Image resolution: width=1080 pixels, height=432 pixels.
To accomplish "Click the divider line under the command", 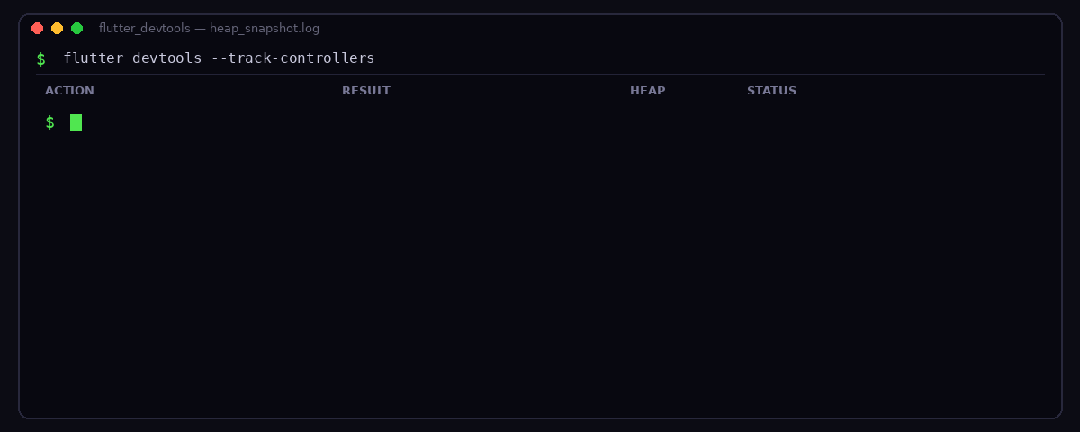I will coord(541,74).
